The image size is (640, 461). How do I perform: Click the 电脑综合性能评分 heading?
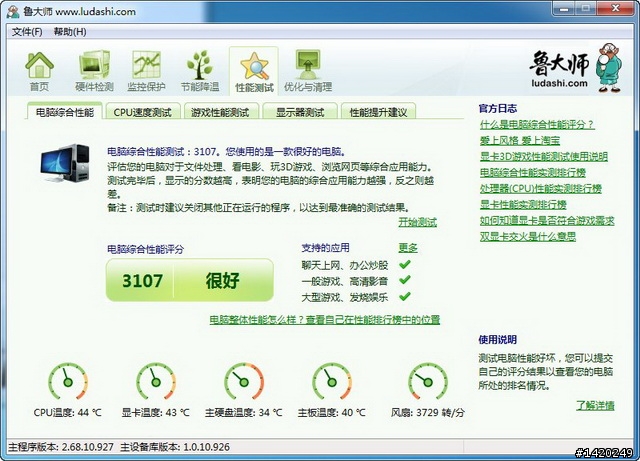(x=145, y=249)
